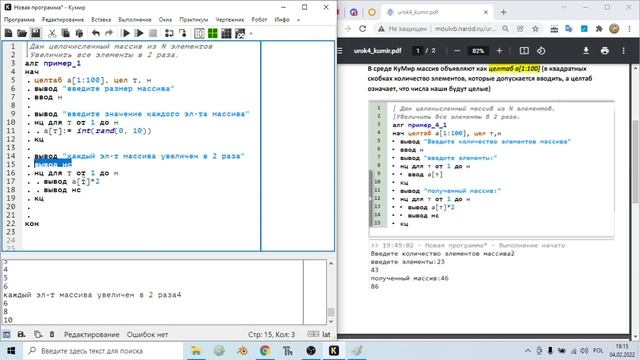Open the Выполнение menu
640x360 pixels.
[135, 20]
